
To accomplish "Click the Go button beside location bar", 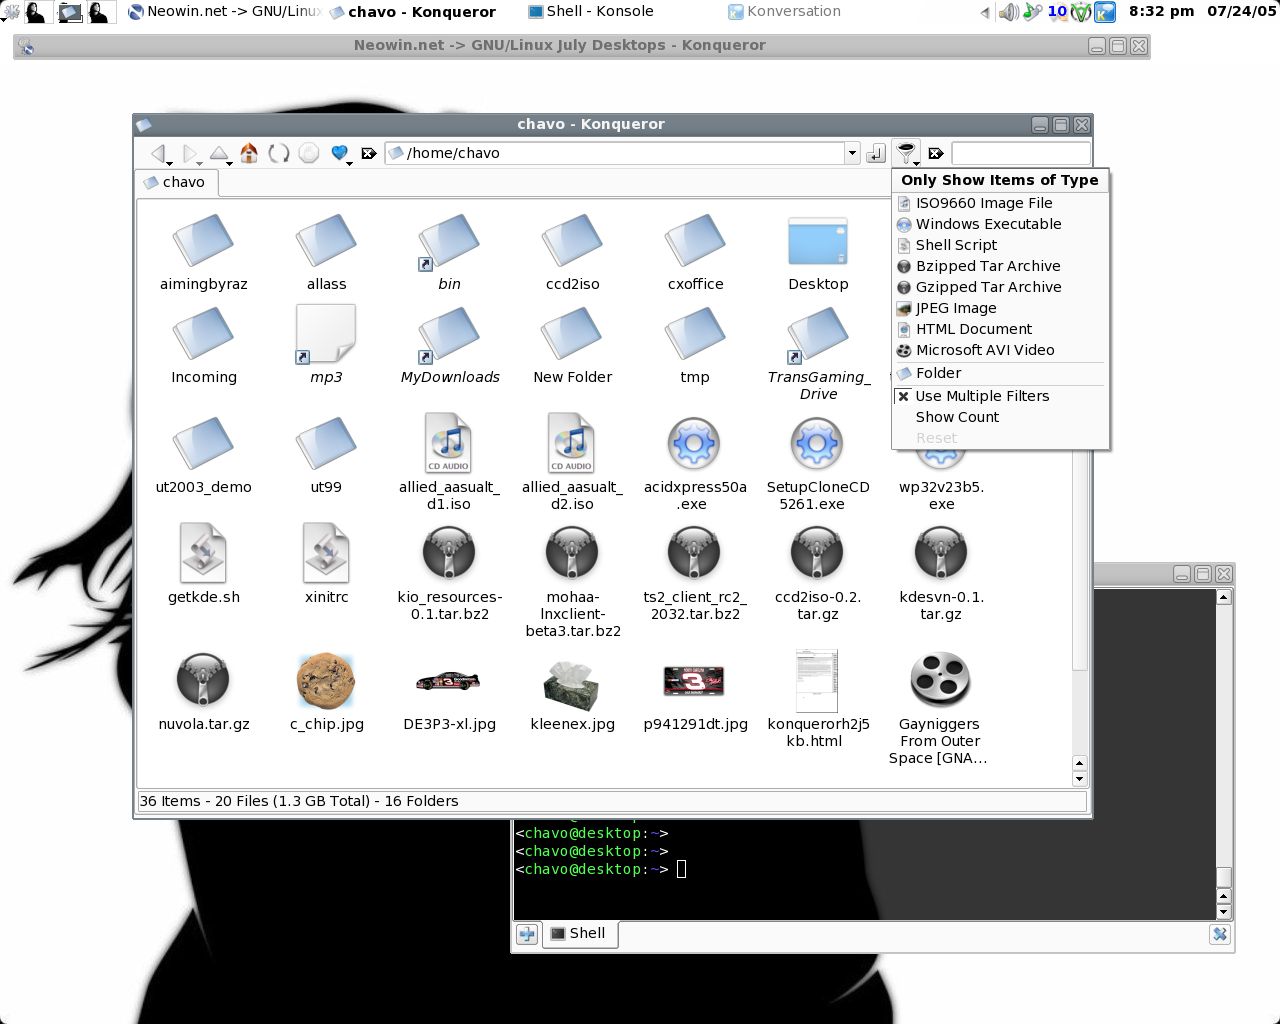I will point(876,153).
